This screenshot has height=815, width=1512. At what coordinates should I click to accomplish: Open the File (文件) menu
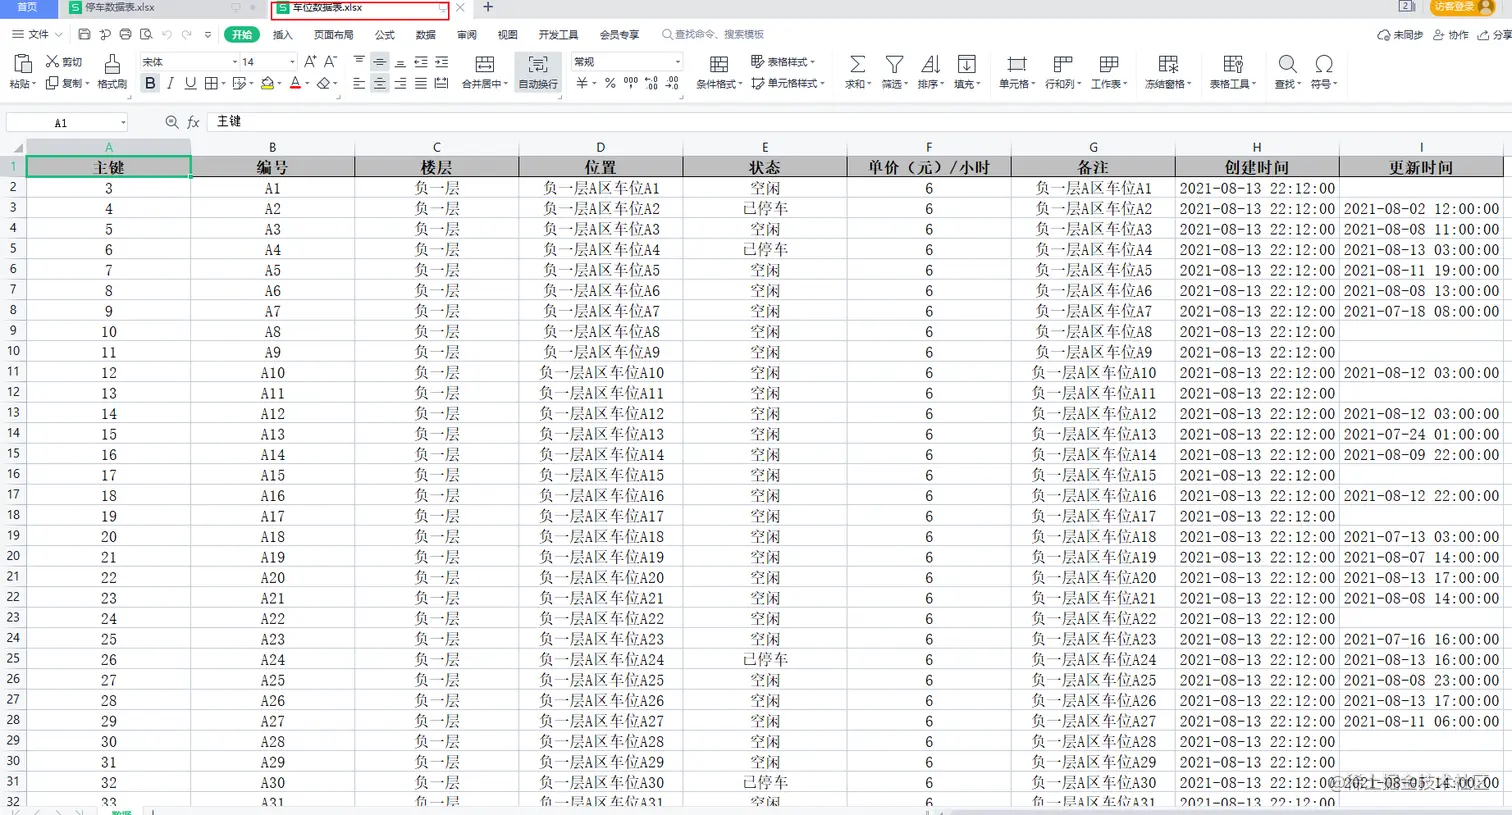(x=37, y=34)
